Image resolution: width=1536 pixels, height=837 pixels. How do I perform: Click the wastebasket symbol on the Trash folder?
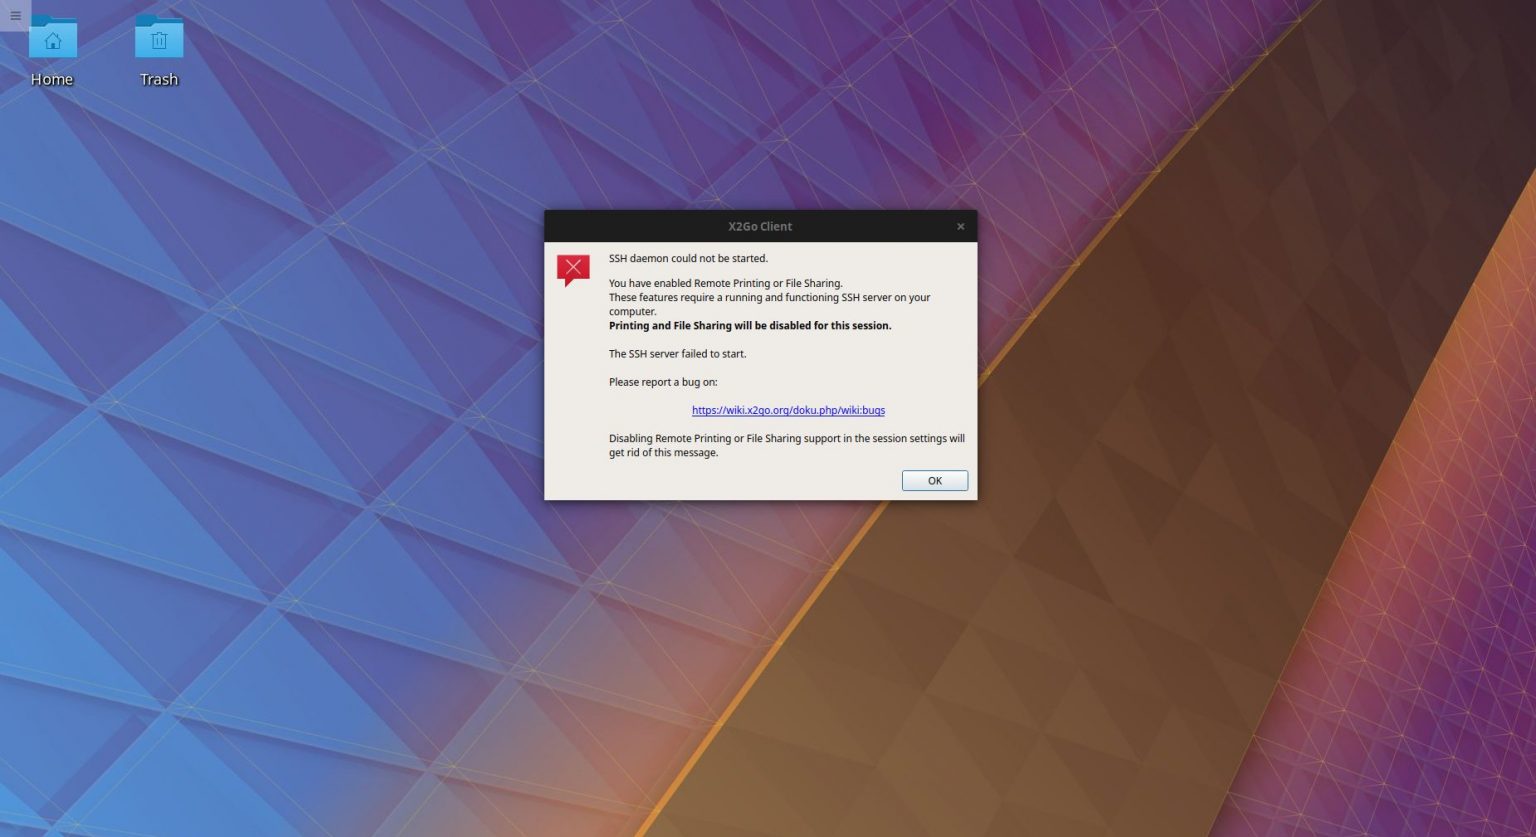[159, 40]
